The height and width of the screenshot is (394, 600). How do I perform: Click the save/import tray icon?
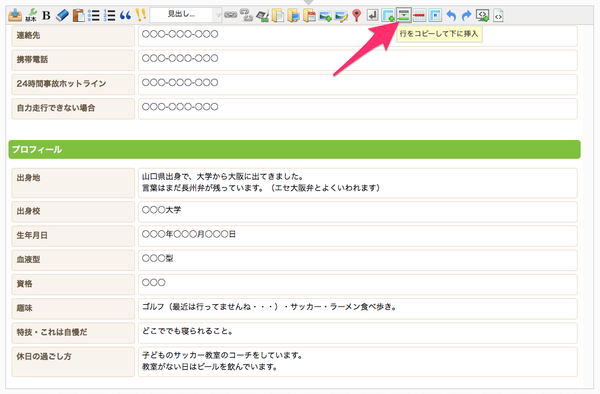[x=15, y=15]
